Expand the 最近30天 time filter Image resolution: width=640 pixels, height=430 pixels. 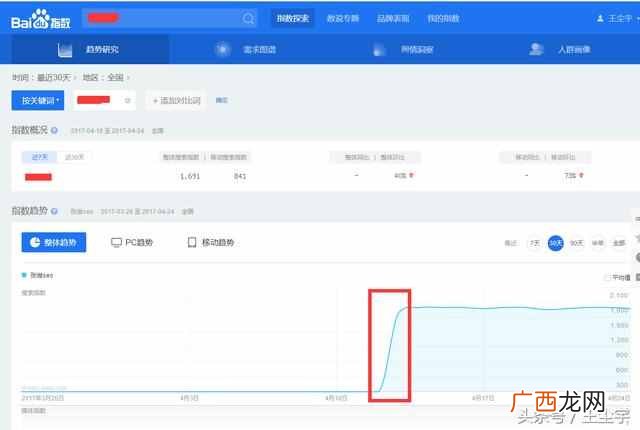pos(54,77)
